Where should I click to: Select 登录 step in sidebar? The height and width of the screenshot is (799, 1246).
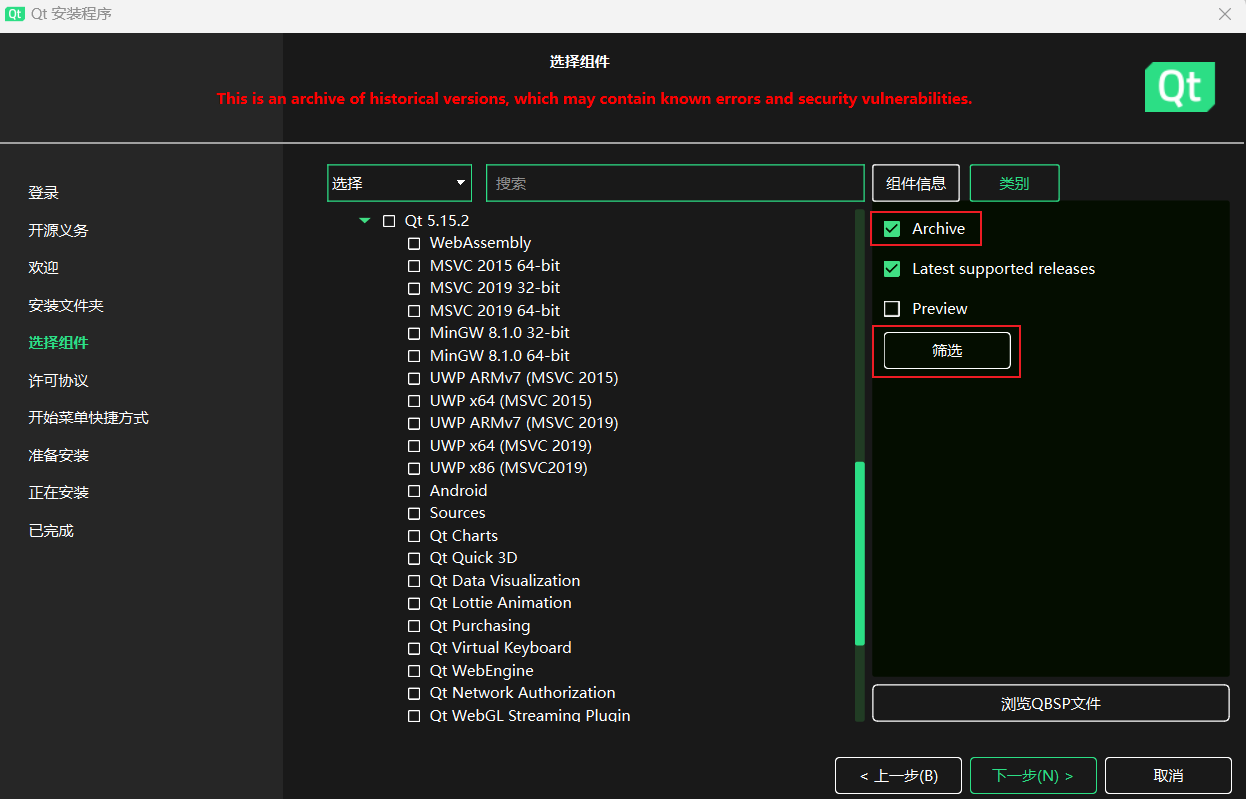[44, 193]
